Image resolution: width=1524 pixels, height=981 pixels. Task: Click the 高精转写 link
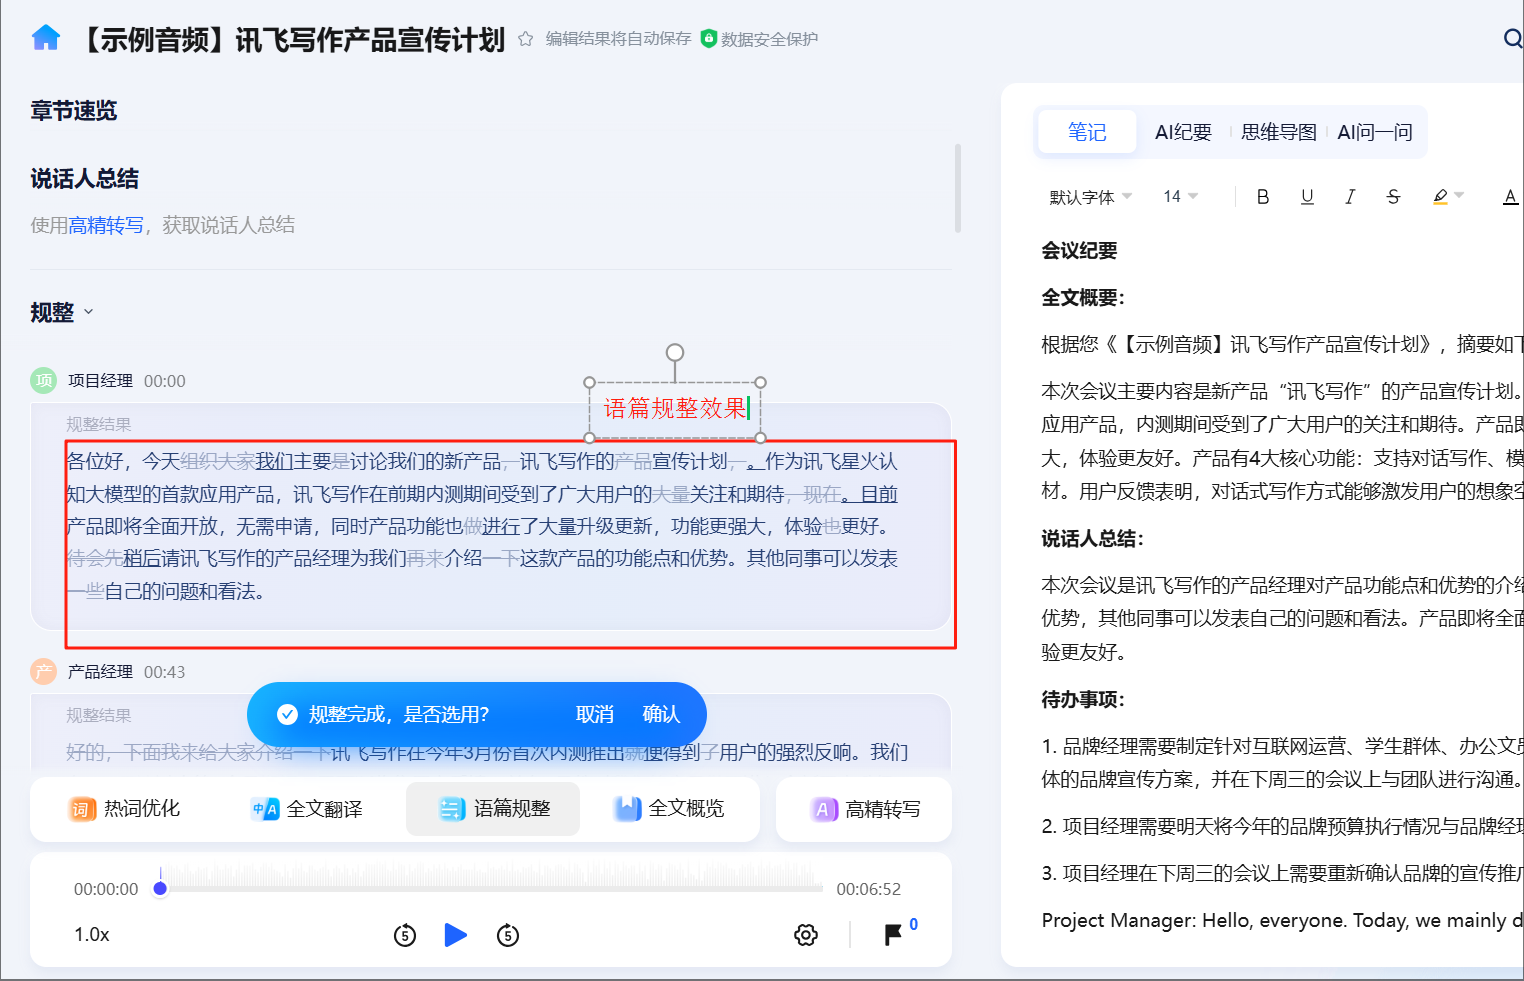pyautogui.click(x=106, y=226)
